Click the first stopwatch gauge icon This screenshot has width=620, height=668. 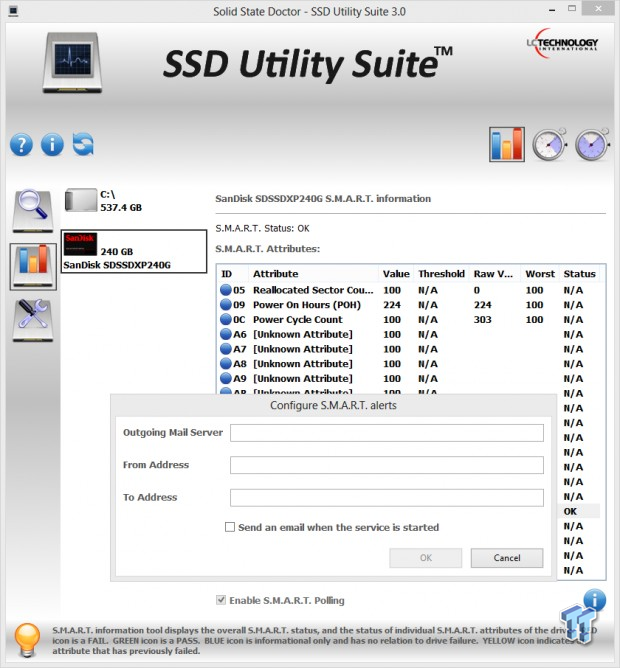point(549,145)
